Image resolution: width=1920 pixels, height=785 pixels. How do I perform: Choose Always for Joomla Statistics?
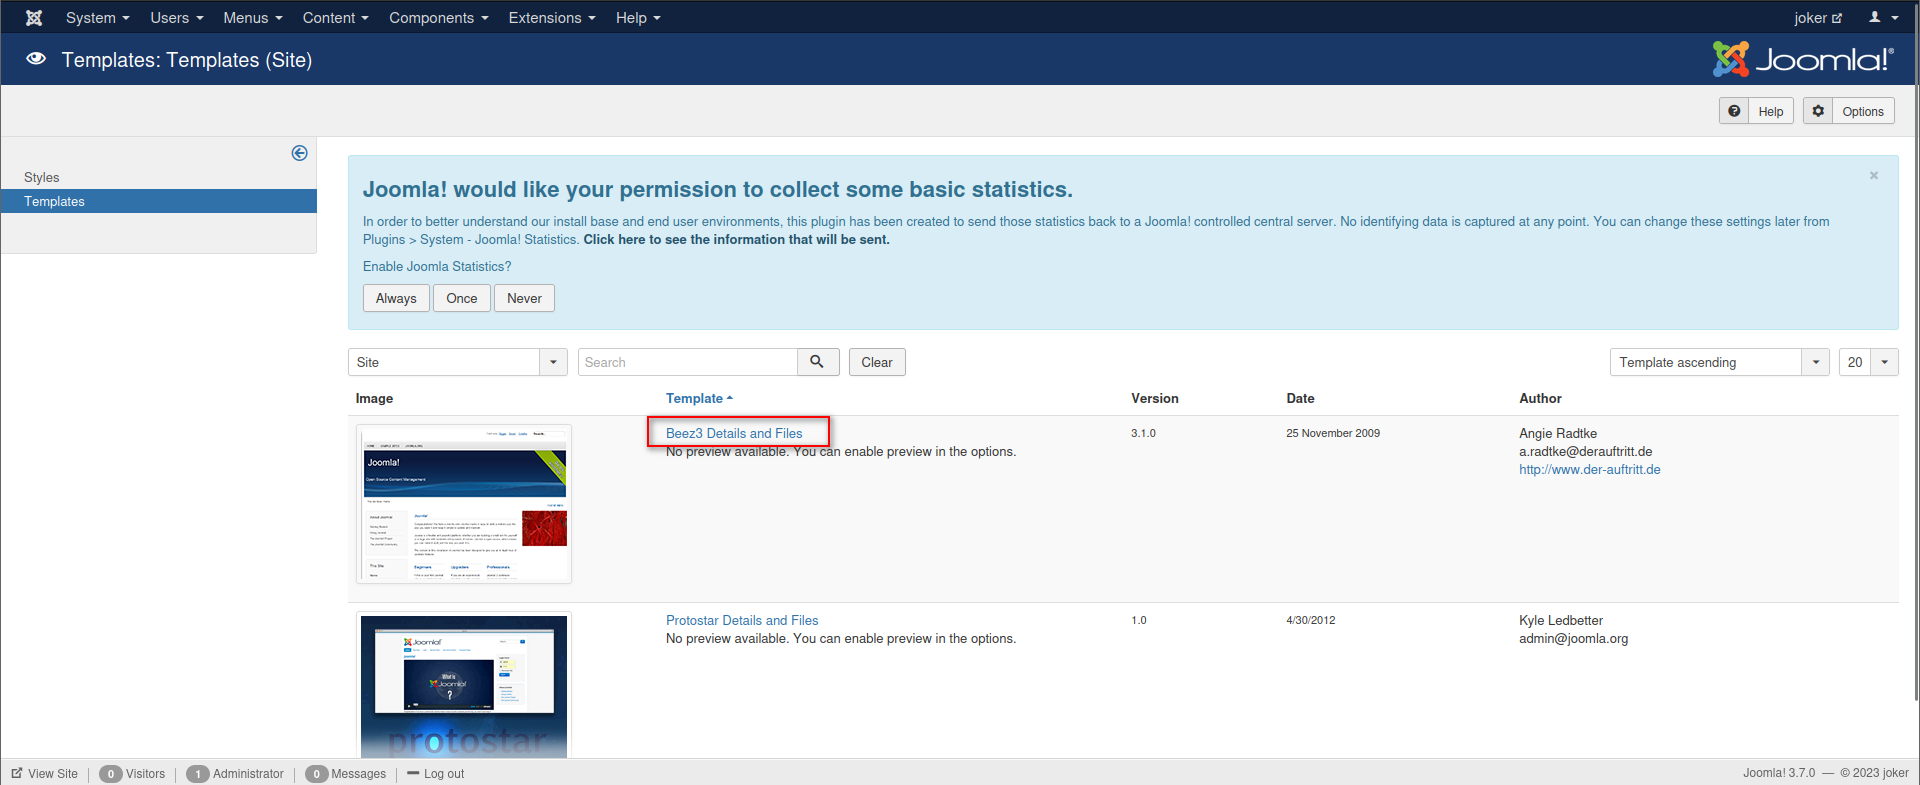point(396,298)
